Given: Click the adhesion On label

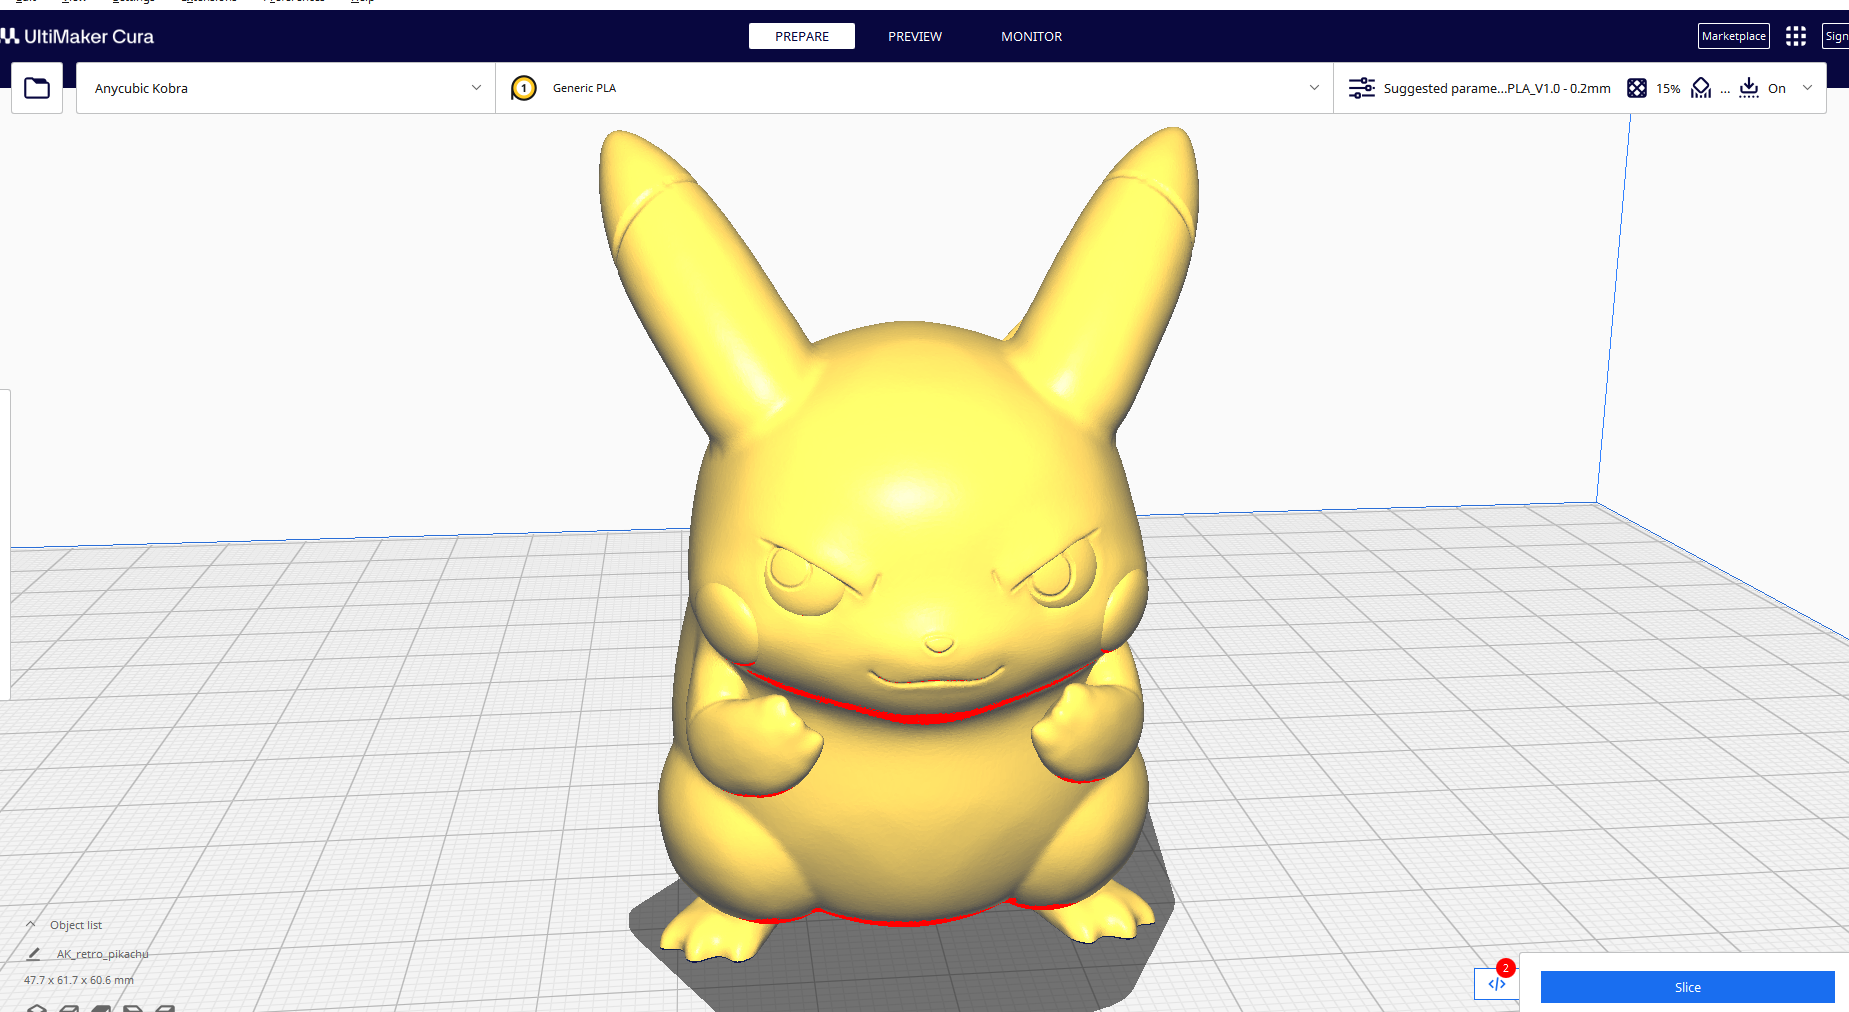Looking at the screenshot, I should 1777,88.
